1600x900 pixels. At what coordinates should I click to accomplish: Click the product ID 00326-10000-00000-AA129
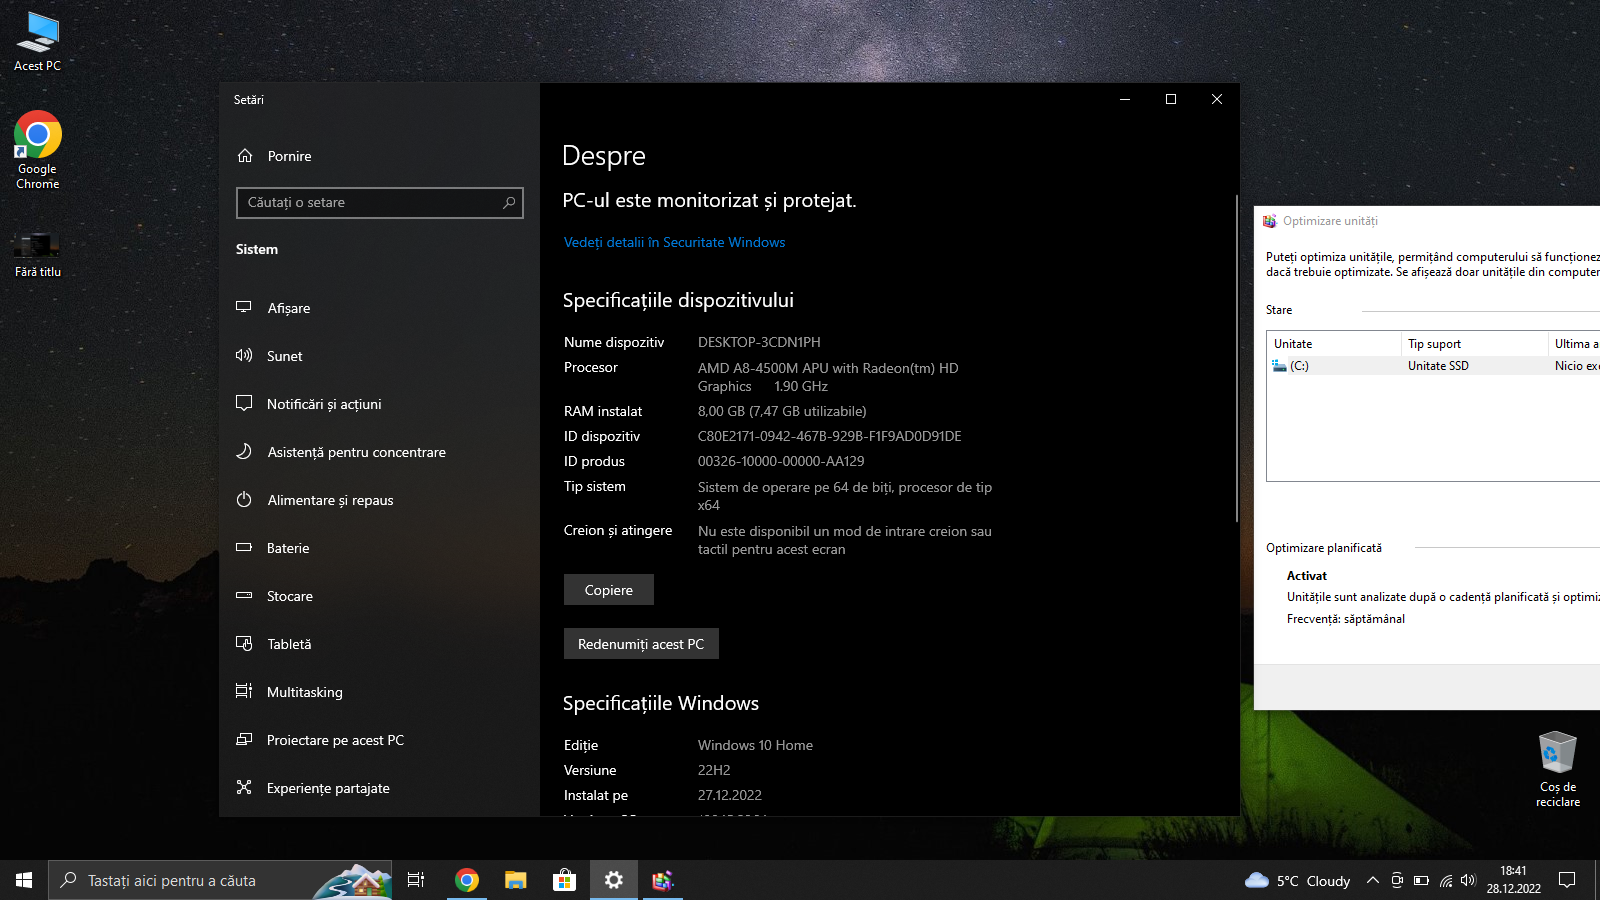point(781,461)
